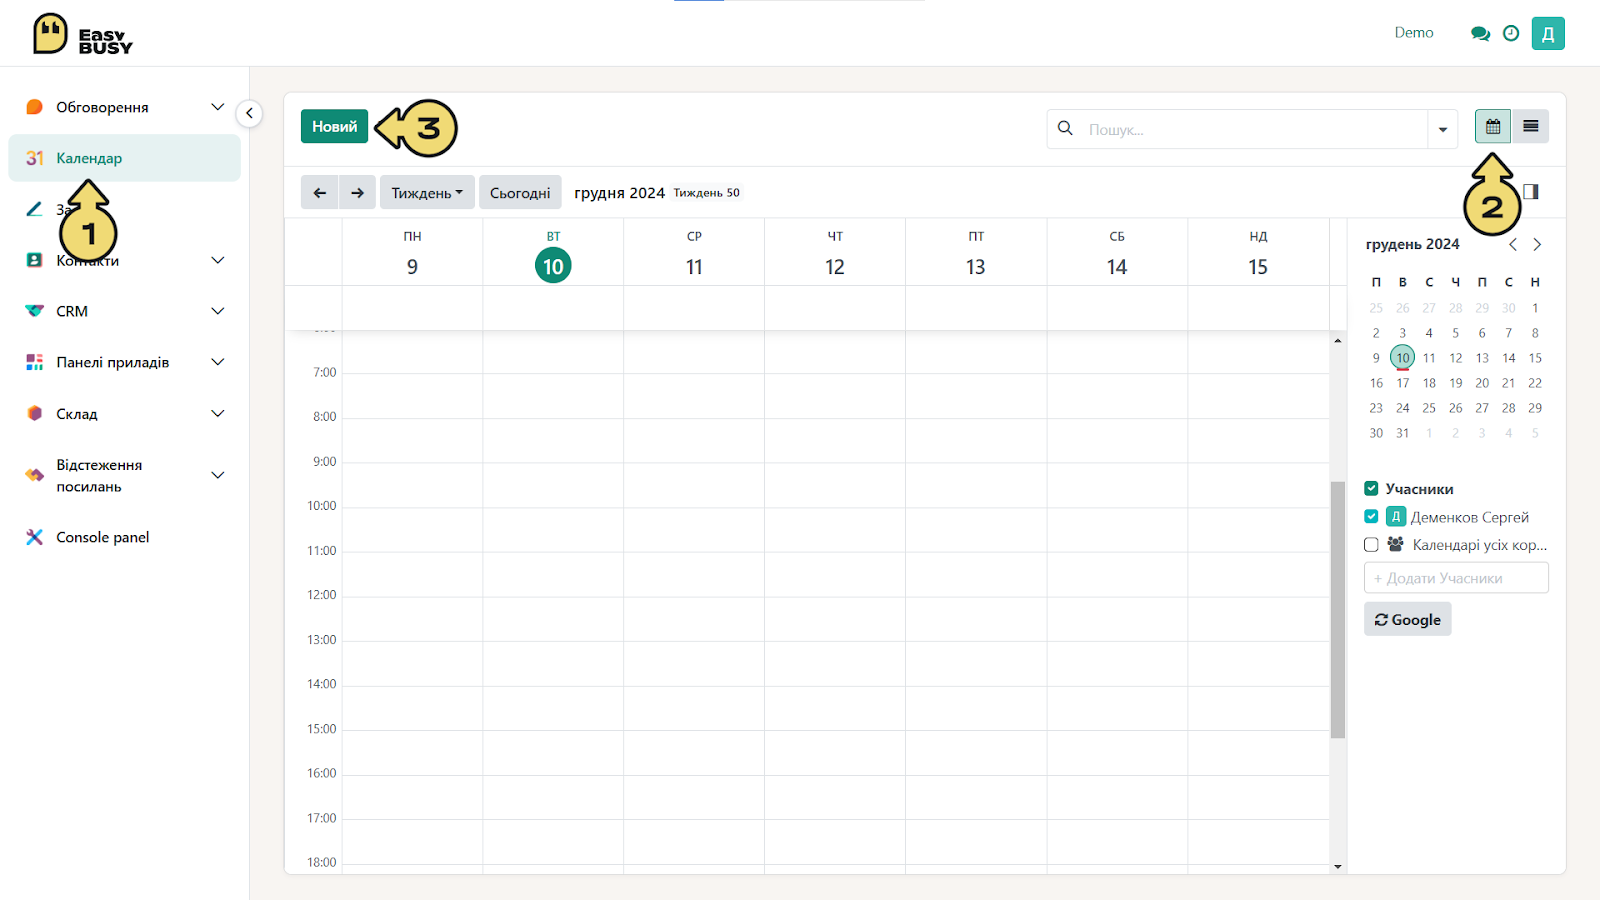The image size is (1600, 900).
Task: Sync with Google button
Action: [x=1407, y=620]
